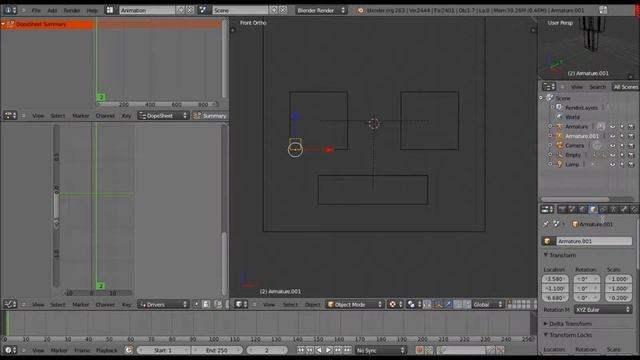Open the Help menu
The image size is (640, 360).
tap(92, 10)
